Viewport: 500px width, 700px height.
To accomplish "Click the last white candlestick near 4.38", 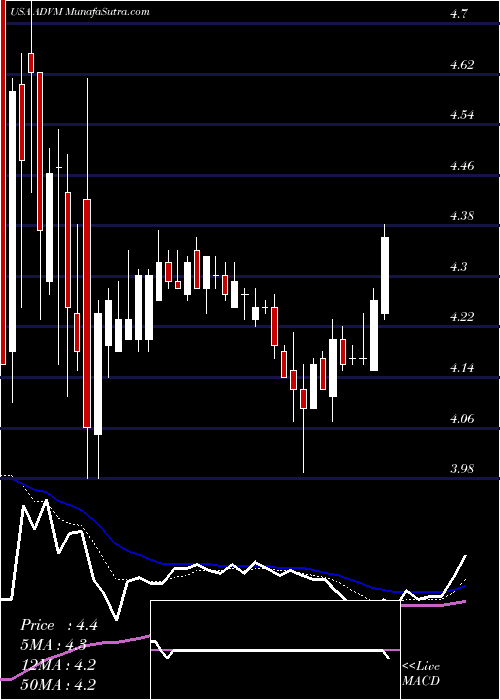I will 385,275.
